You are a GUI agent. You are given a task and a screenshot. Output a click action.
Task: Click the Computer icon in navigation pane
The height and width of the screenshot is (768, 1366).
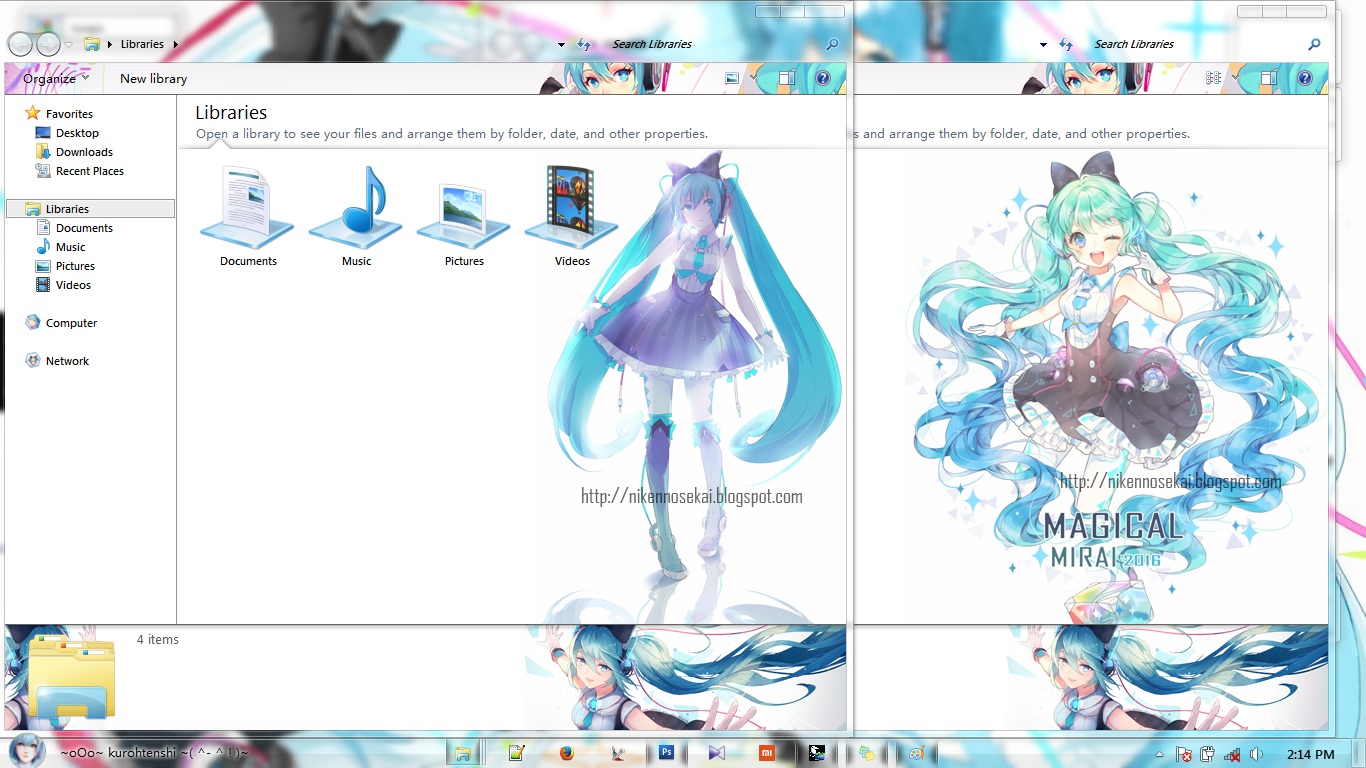pyautogui.click(x=33, y=323)
